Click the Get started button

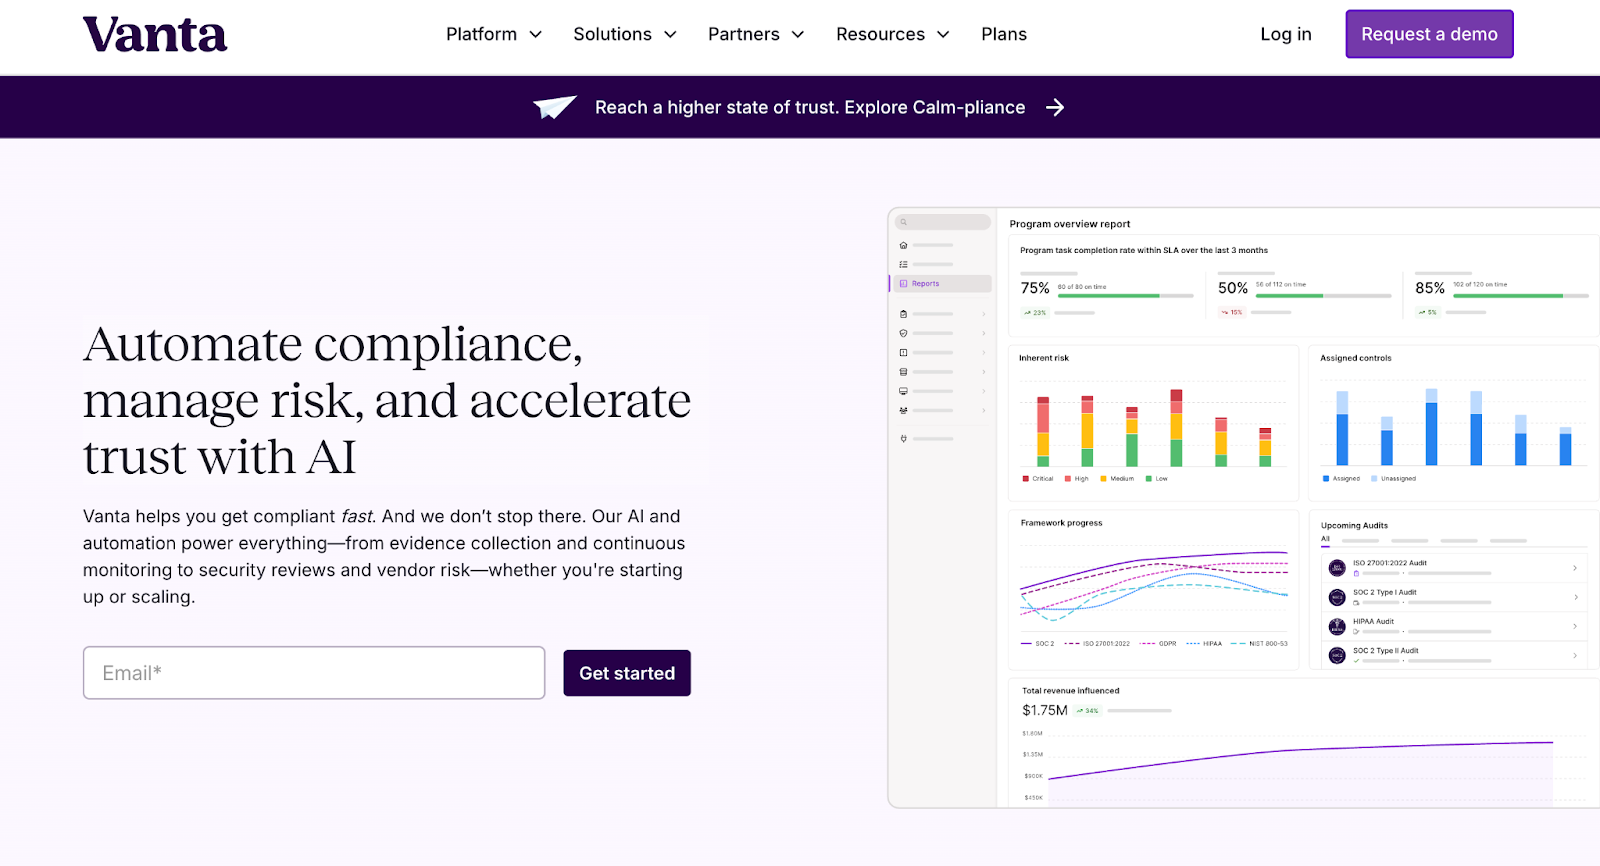(627, 673)
